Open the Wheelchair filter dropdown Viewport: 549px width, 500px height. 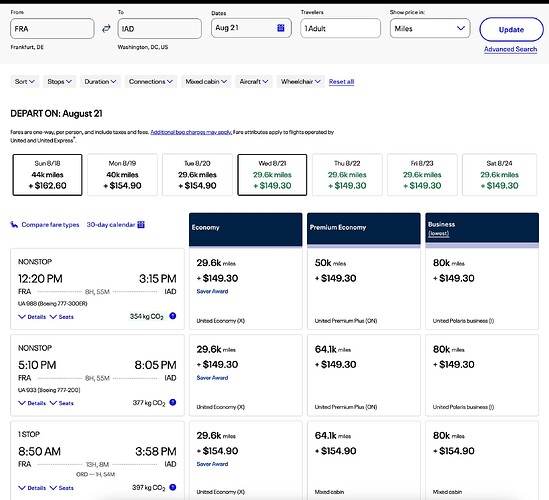tap(300, 81)
